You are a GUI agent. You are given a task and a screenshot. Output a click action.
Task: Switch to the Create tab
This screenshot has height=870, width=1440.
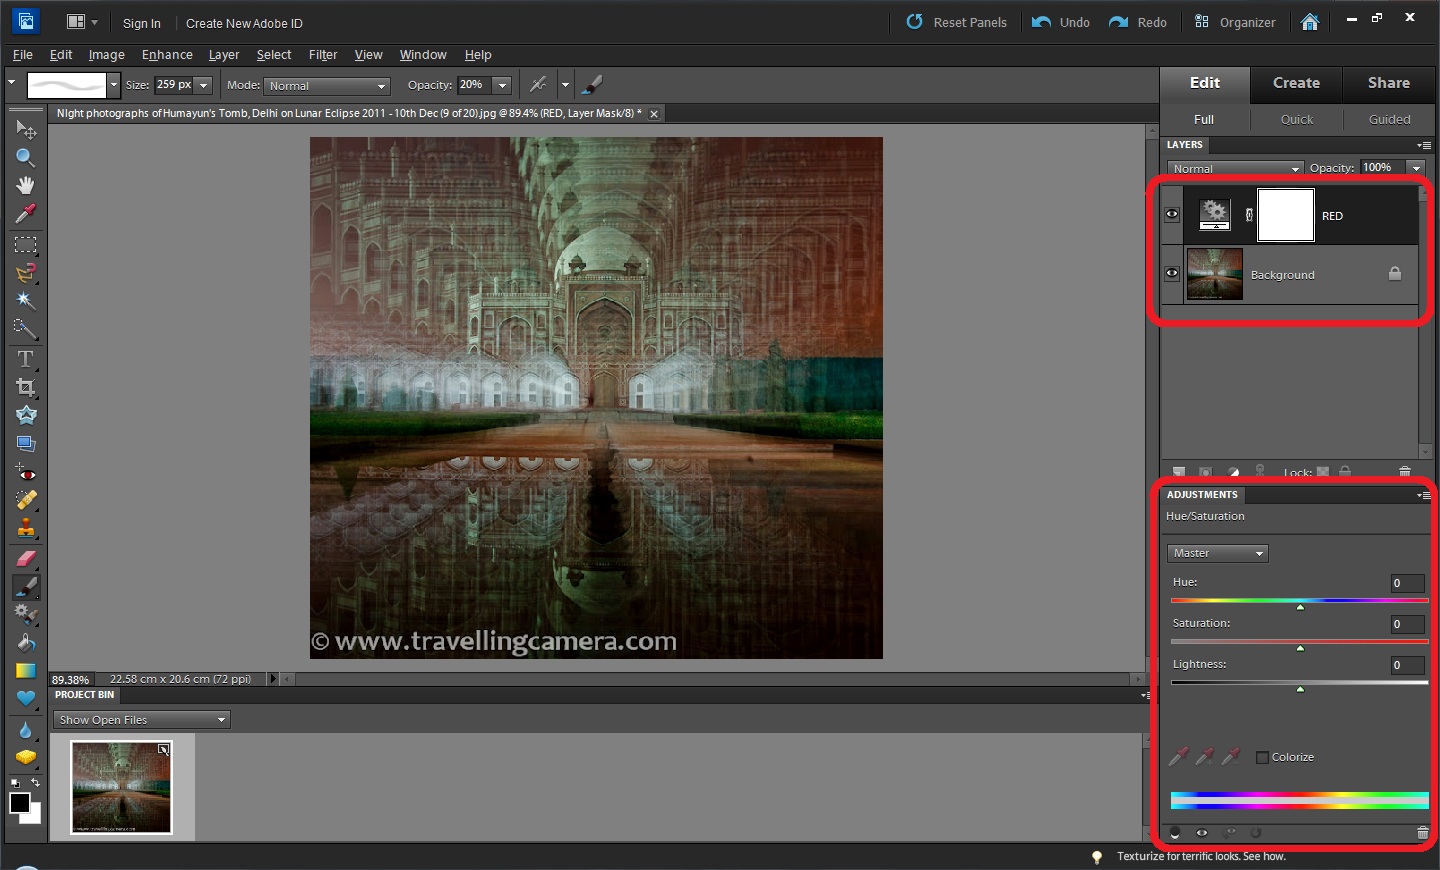coord(1296,83)
